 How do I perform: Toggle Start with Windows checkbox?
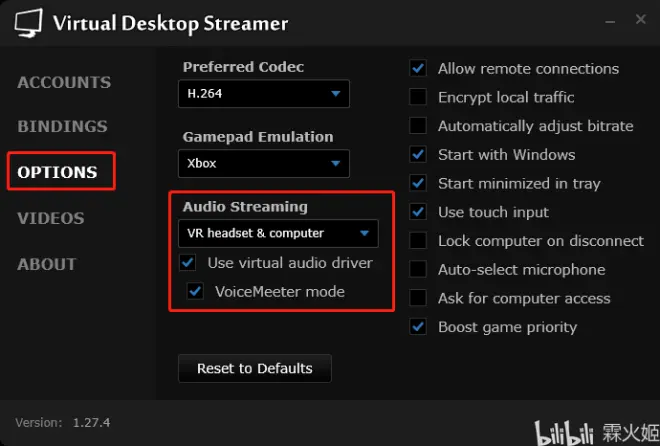(x=418, y=154)
